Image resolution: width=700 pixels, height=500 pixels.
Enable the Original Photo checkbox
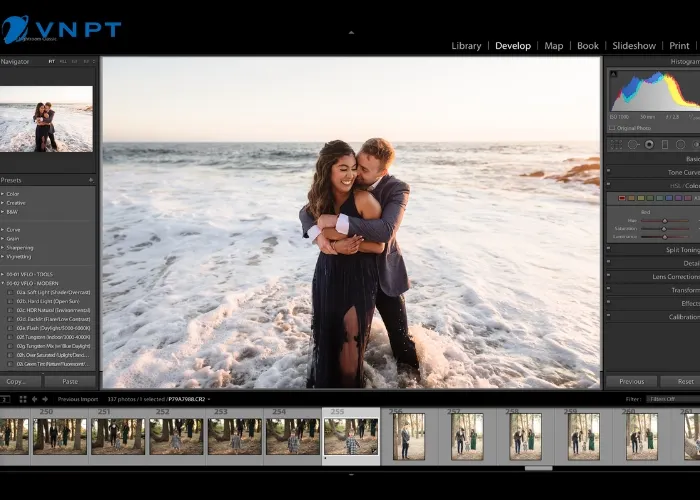(x=612, y=128)
